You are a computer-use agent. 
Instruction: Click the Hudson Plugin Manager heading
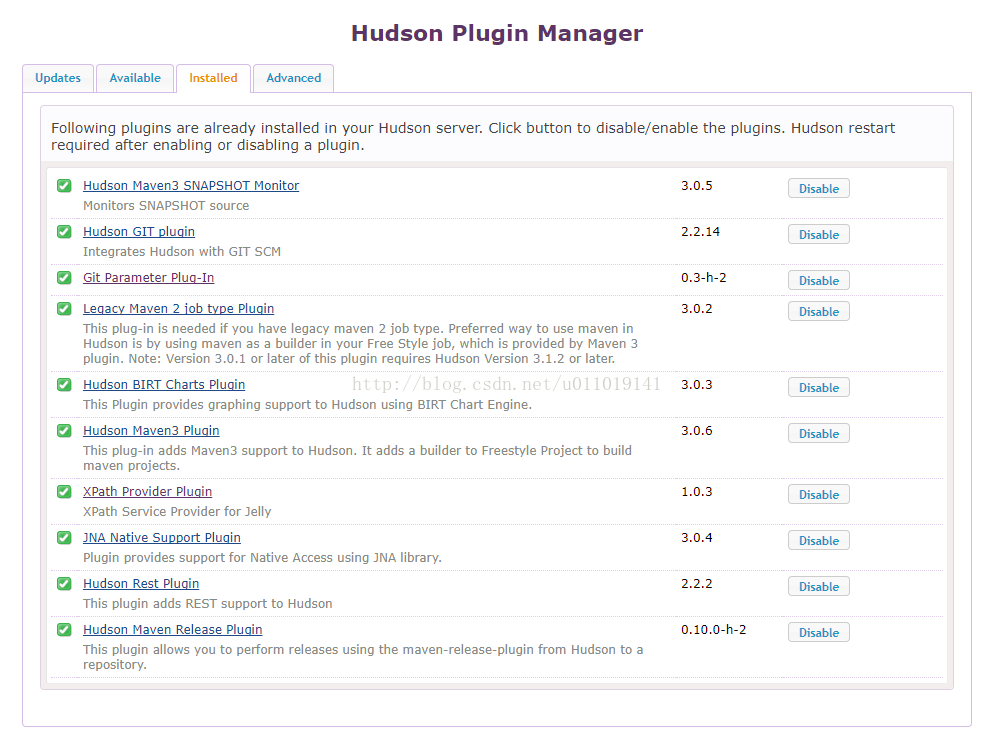click(x=497, y=33)
